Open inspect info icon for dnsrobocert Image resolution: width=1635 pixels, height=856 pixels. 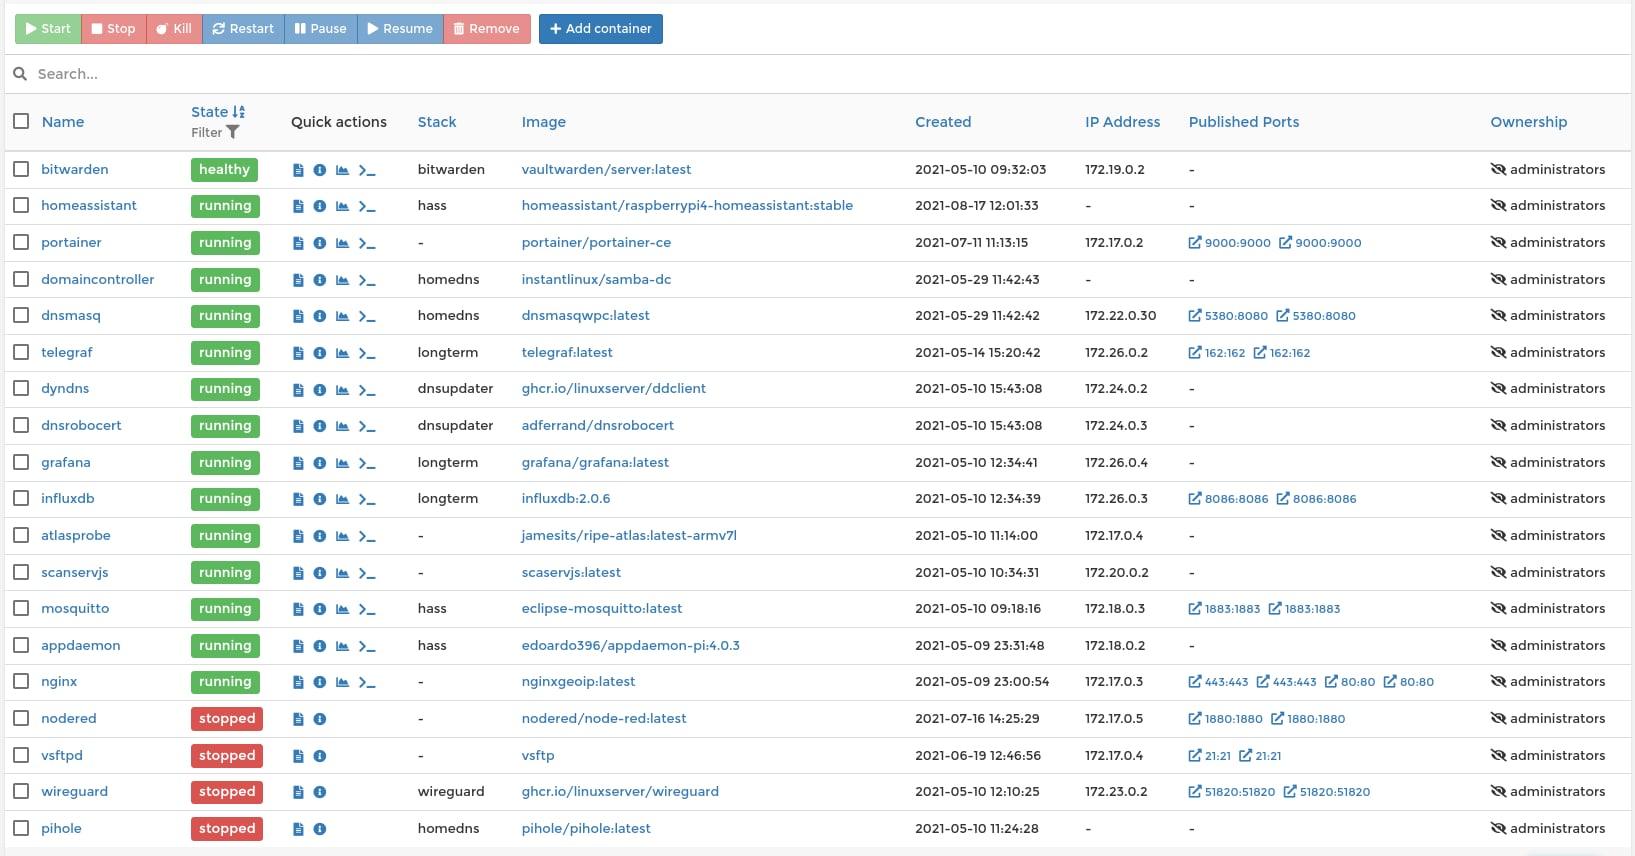pyautogui.click(x=320, y=426)
